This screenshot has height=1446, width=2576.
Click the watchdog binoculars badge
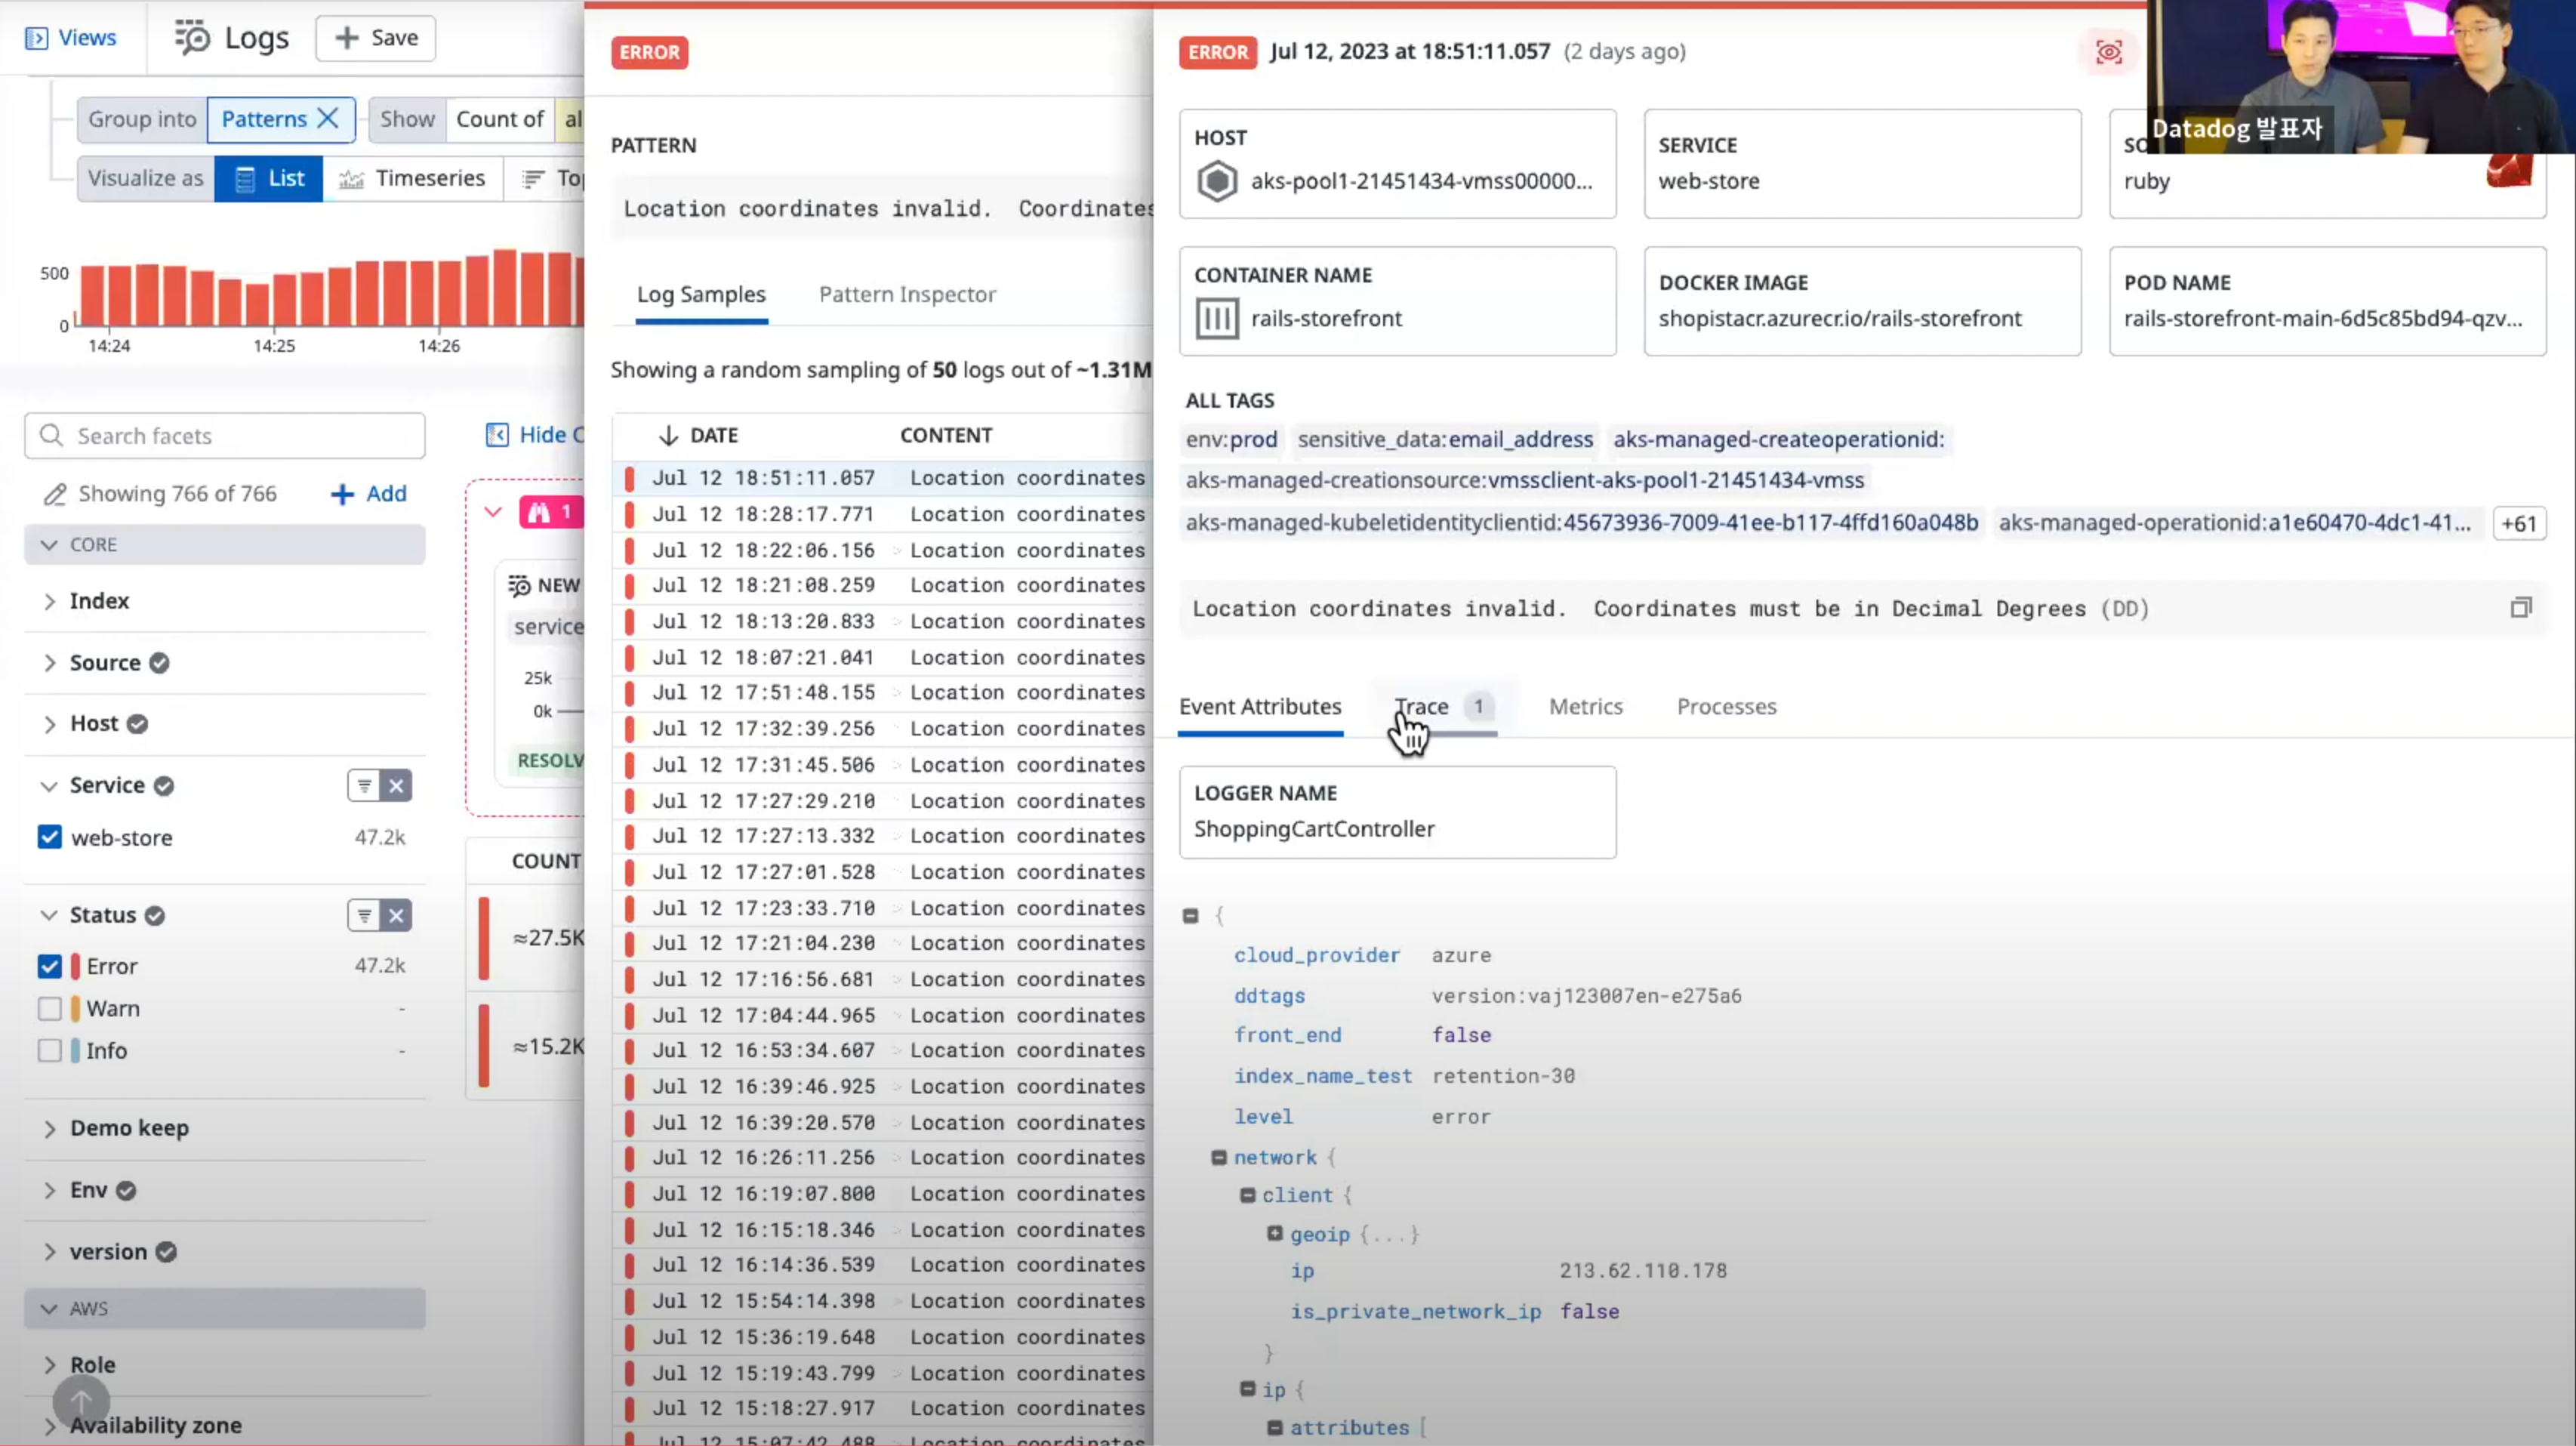pyautogui.click(x=551, y=513)
